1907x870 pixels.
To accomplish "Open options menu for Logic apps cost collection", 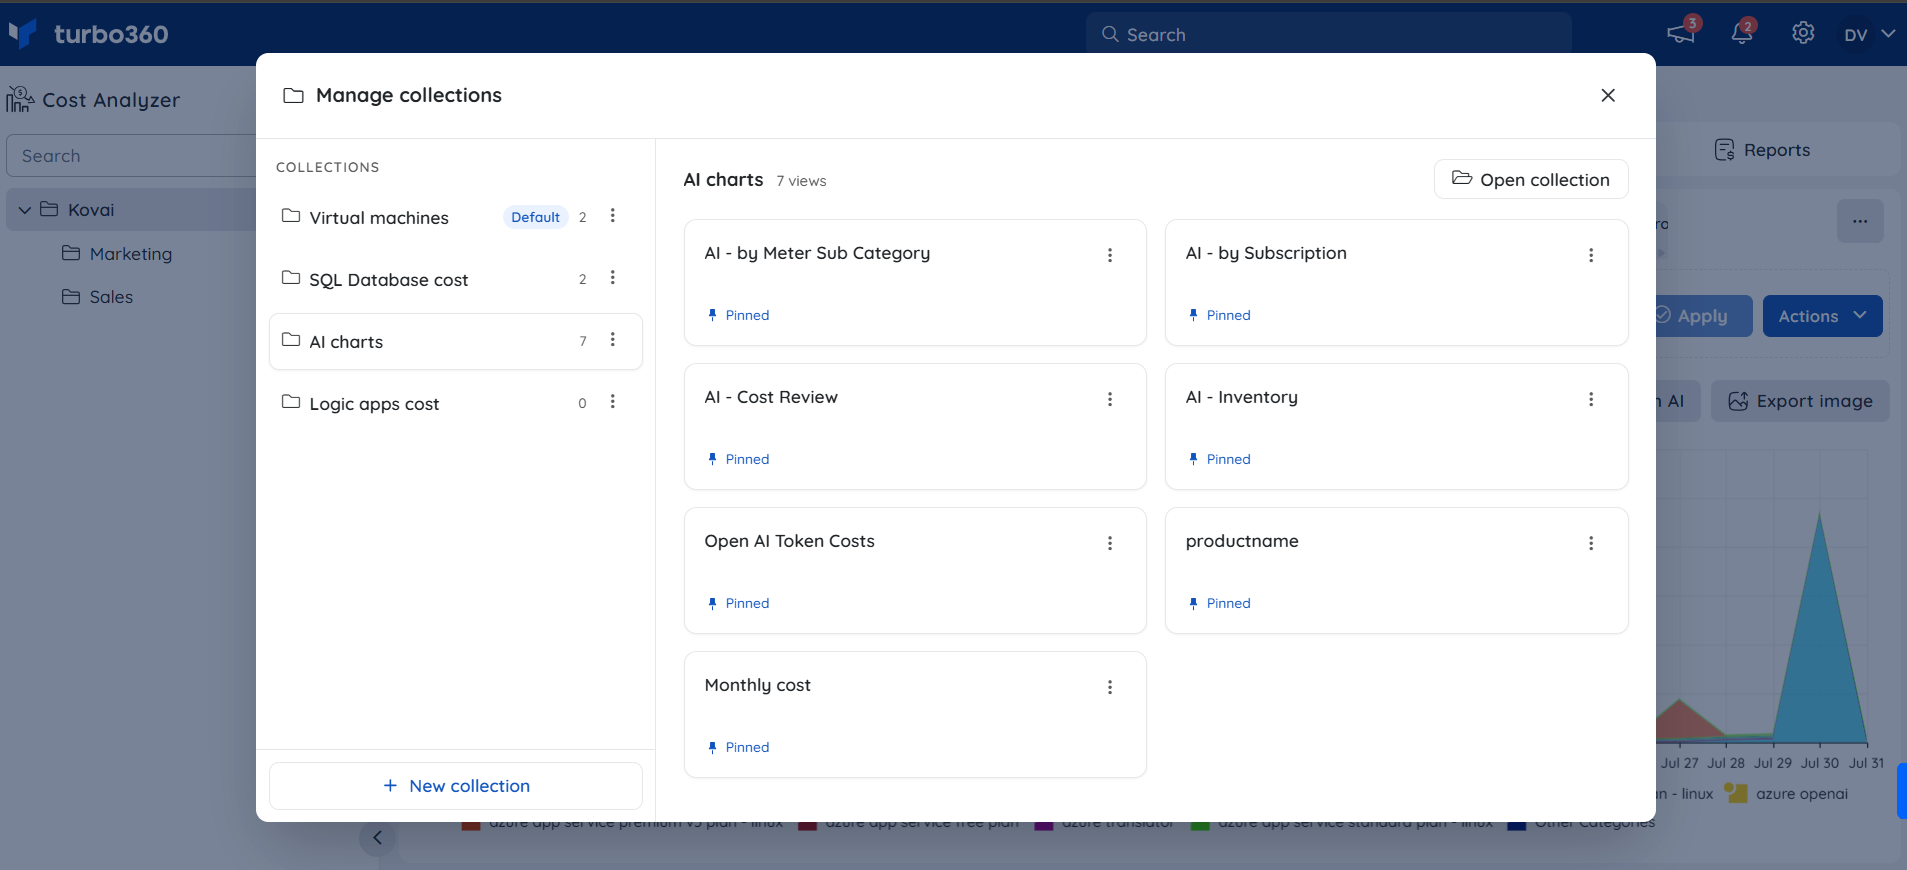I will [613, 402].
